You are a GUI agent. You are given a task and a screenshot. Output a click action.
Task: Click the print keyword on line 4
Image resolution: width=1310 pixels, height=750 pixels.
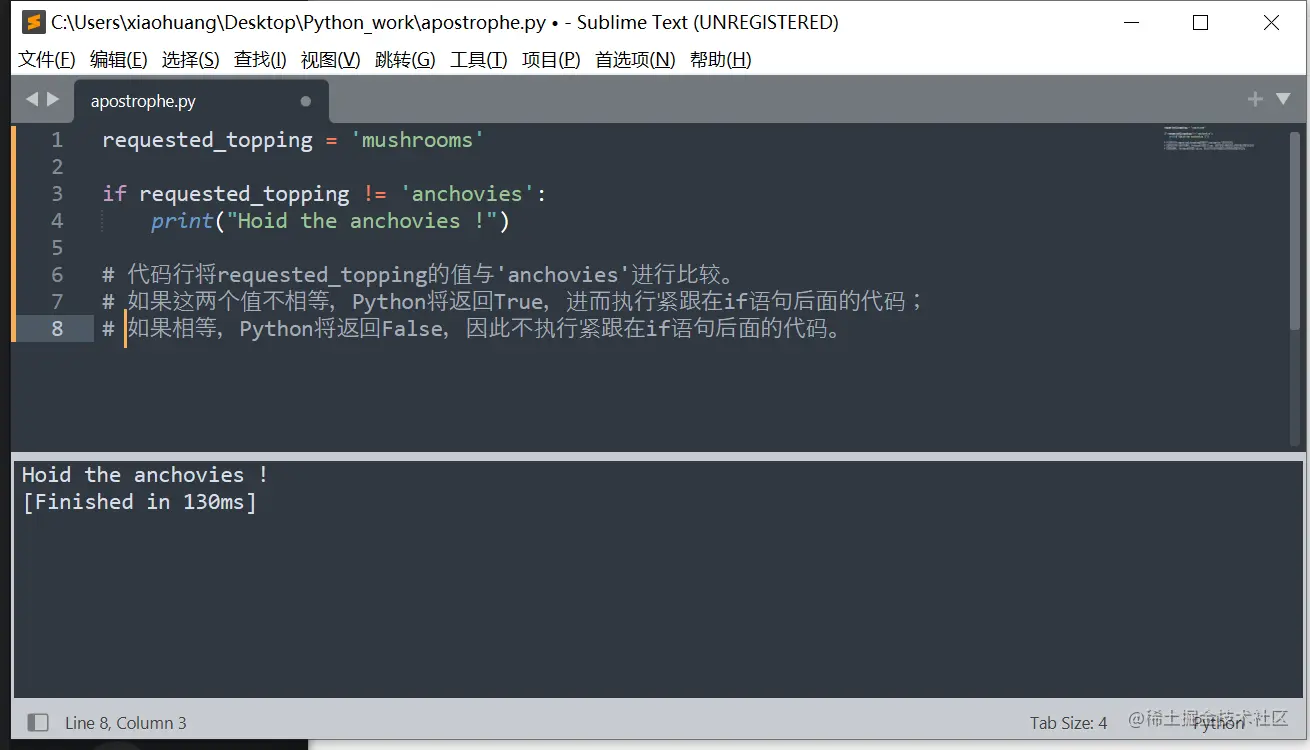[x=182, y=221]
